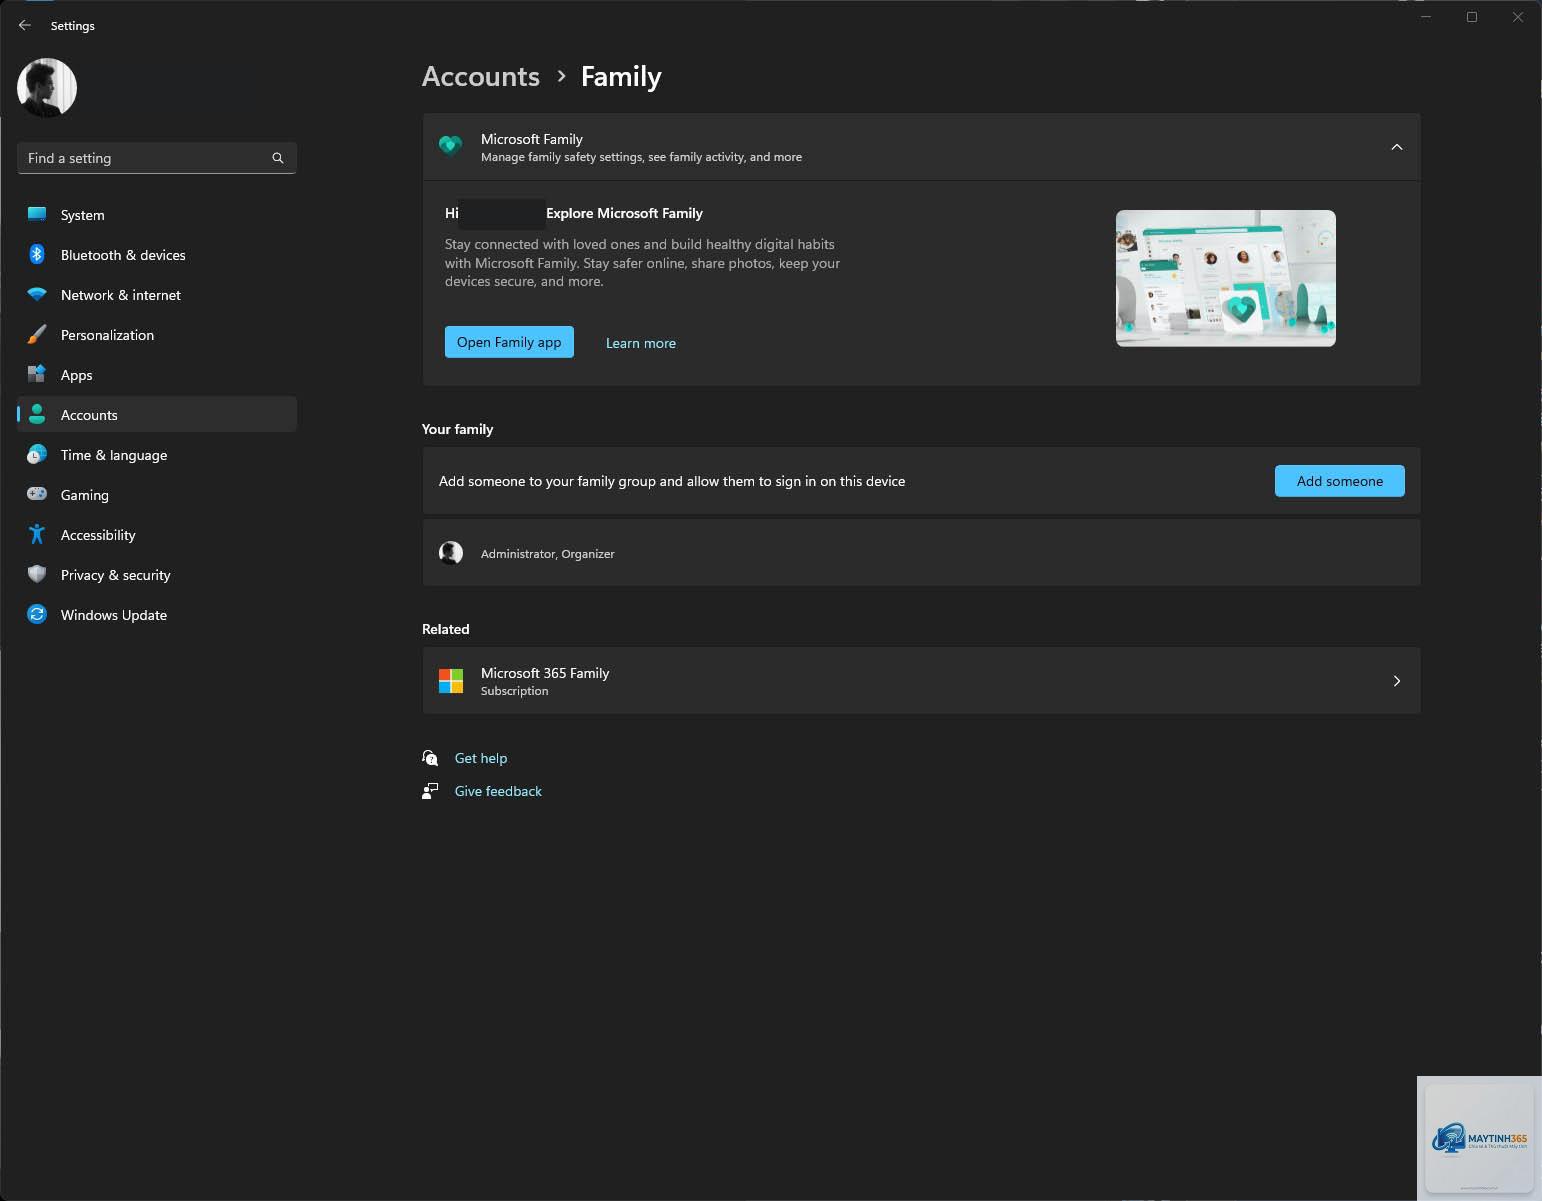Open Microsoft 365 Family chevron arrow
This screenshot has width=1542, height=1201.
[1397, 681]
